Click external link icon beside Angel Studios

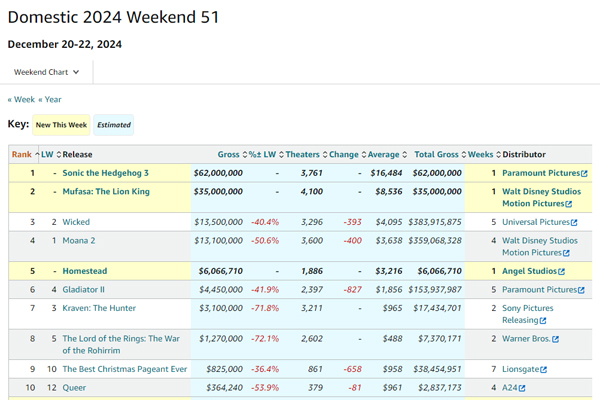(x=561, y=271)
